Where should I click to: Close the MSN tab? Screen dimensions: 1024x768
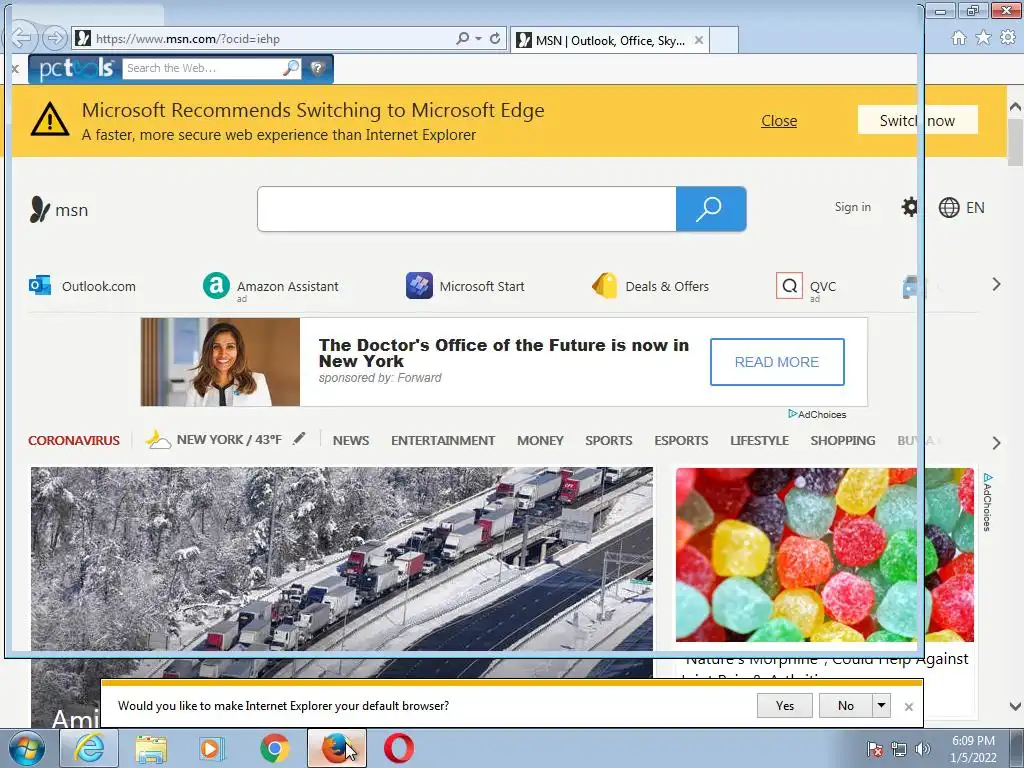pyautogui.click(x=699, y=40)
